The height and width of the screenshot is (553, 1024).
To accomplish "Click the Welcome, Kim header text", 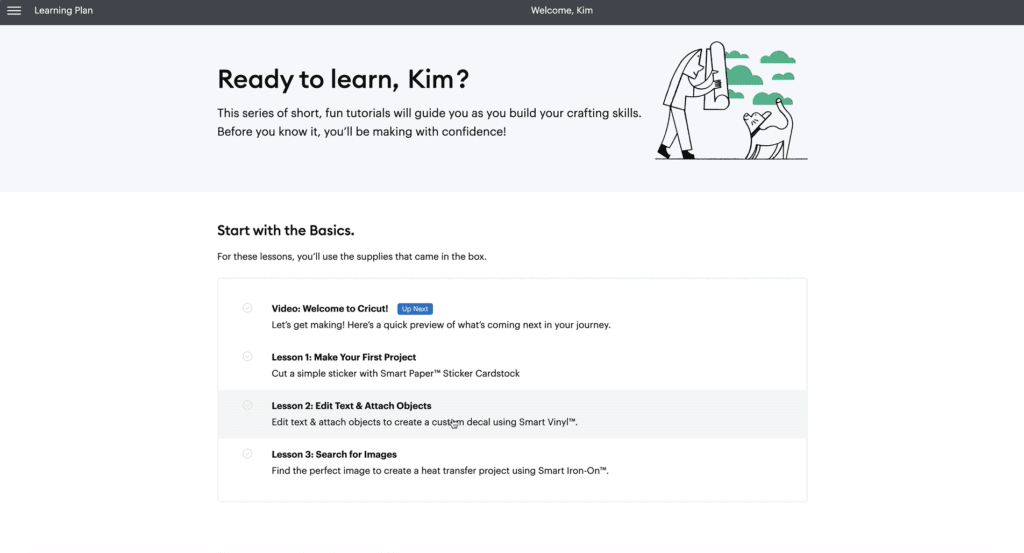I will (562, 10).
